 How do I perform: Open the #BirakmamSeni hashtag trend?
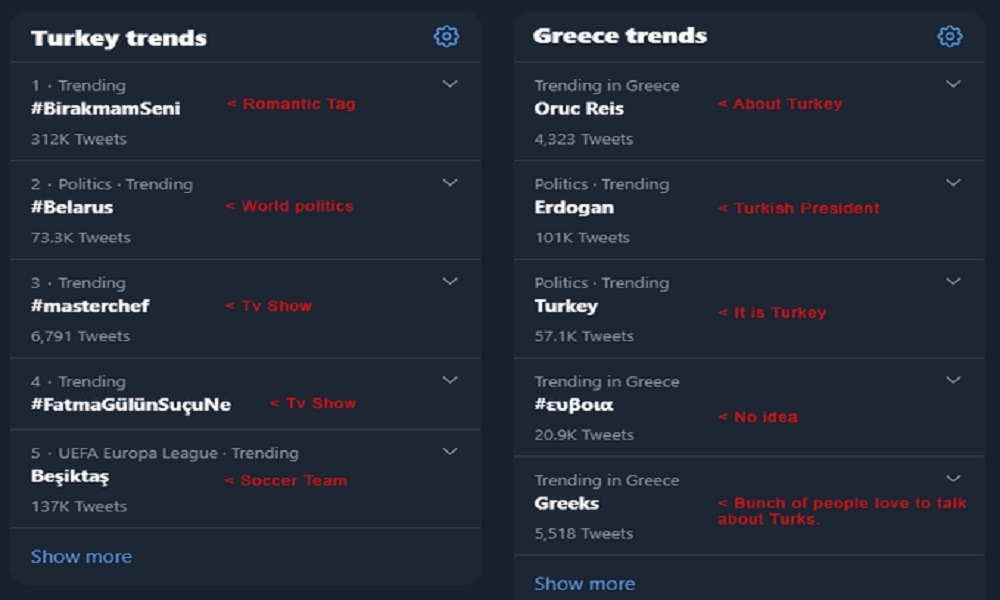tap(106, 109)
